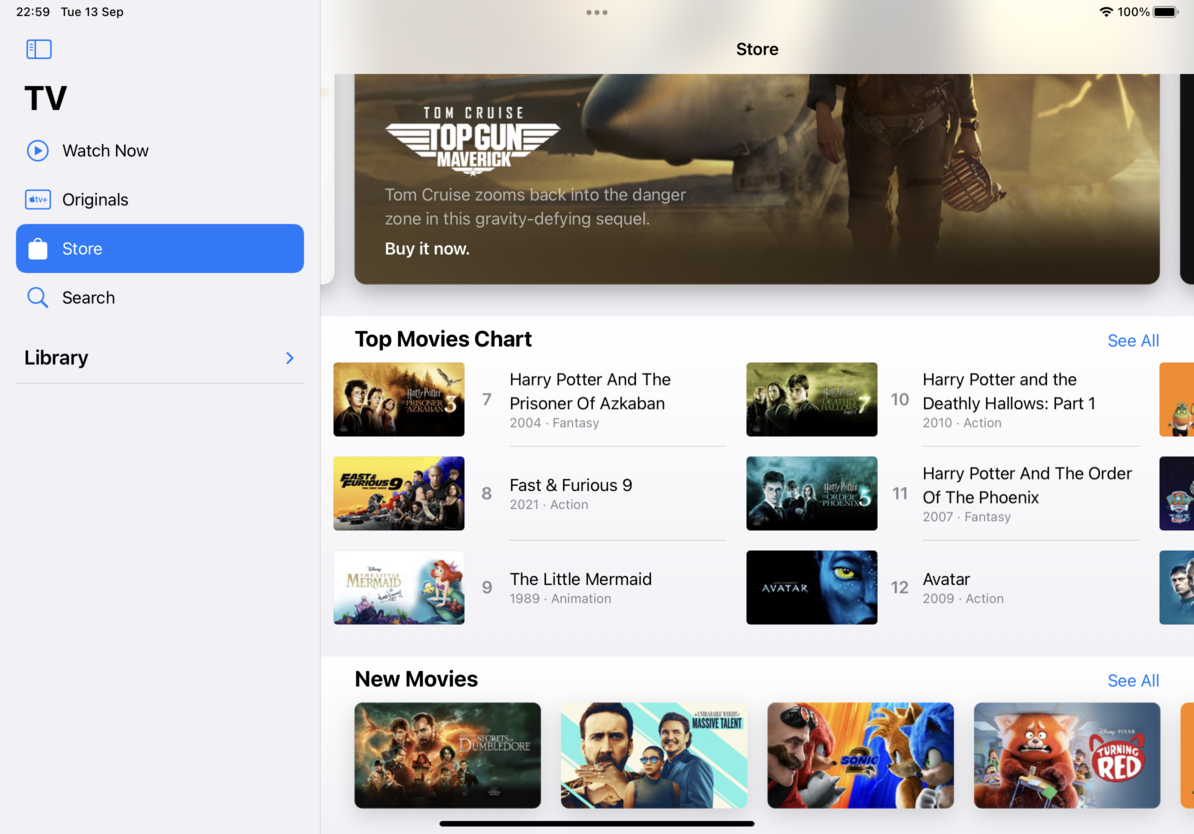The image size is (1194, 834).
Task: Open the Top Gun Maverick banner
Action: (757, 179)
